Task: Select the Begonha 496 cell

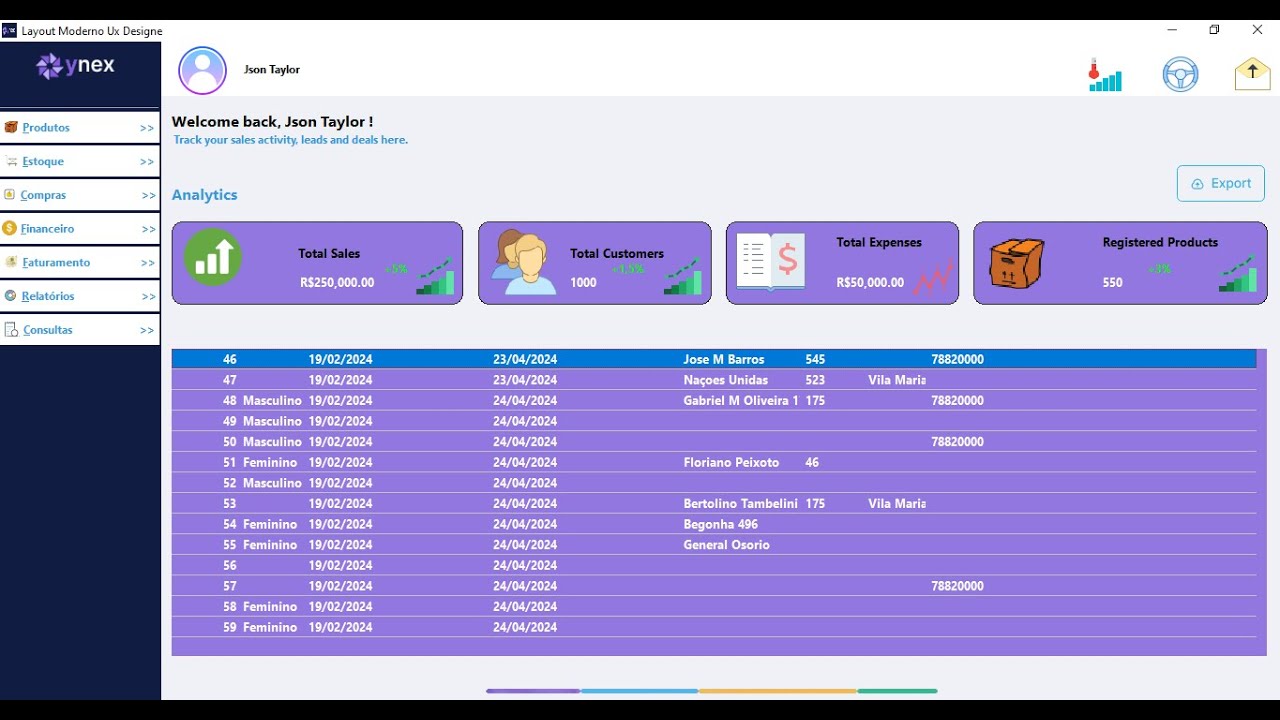Action: (720, 524)
